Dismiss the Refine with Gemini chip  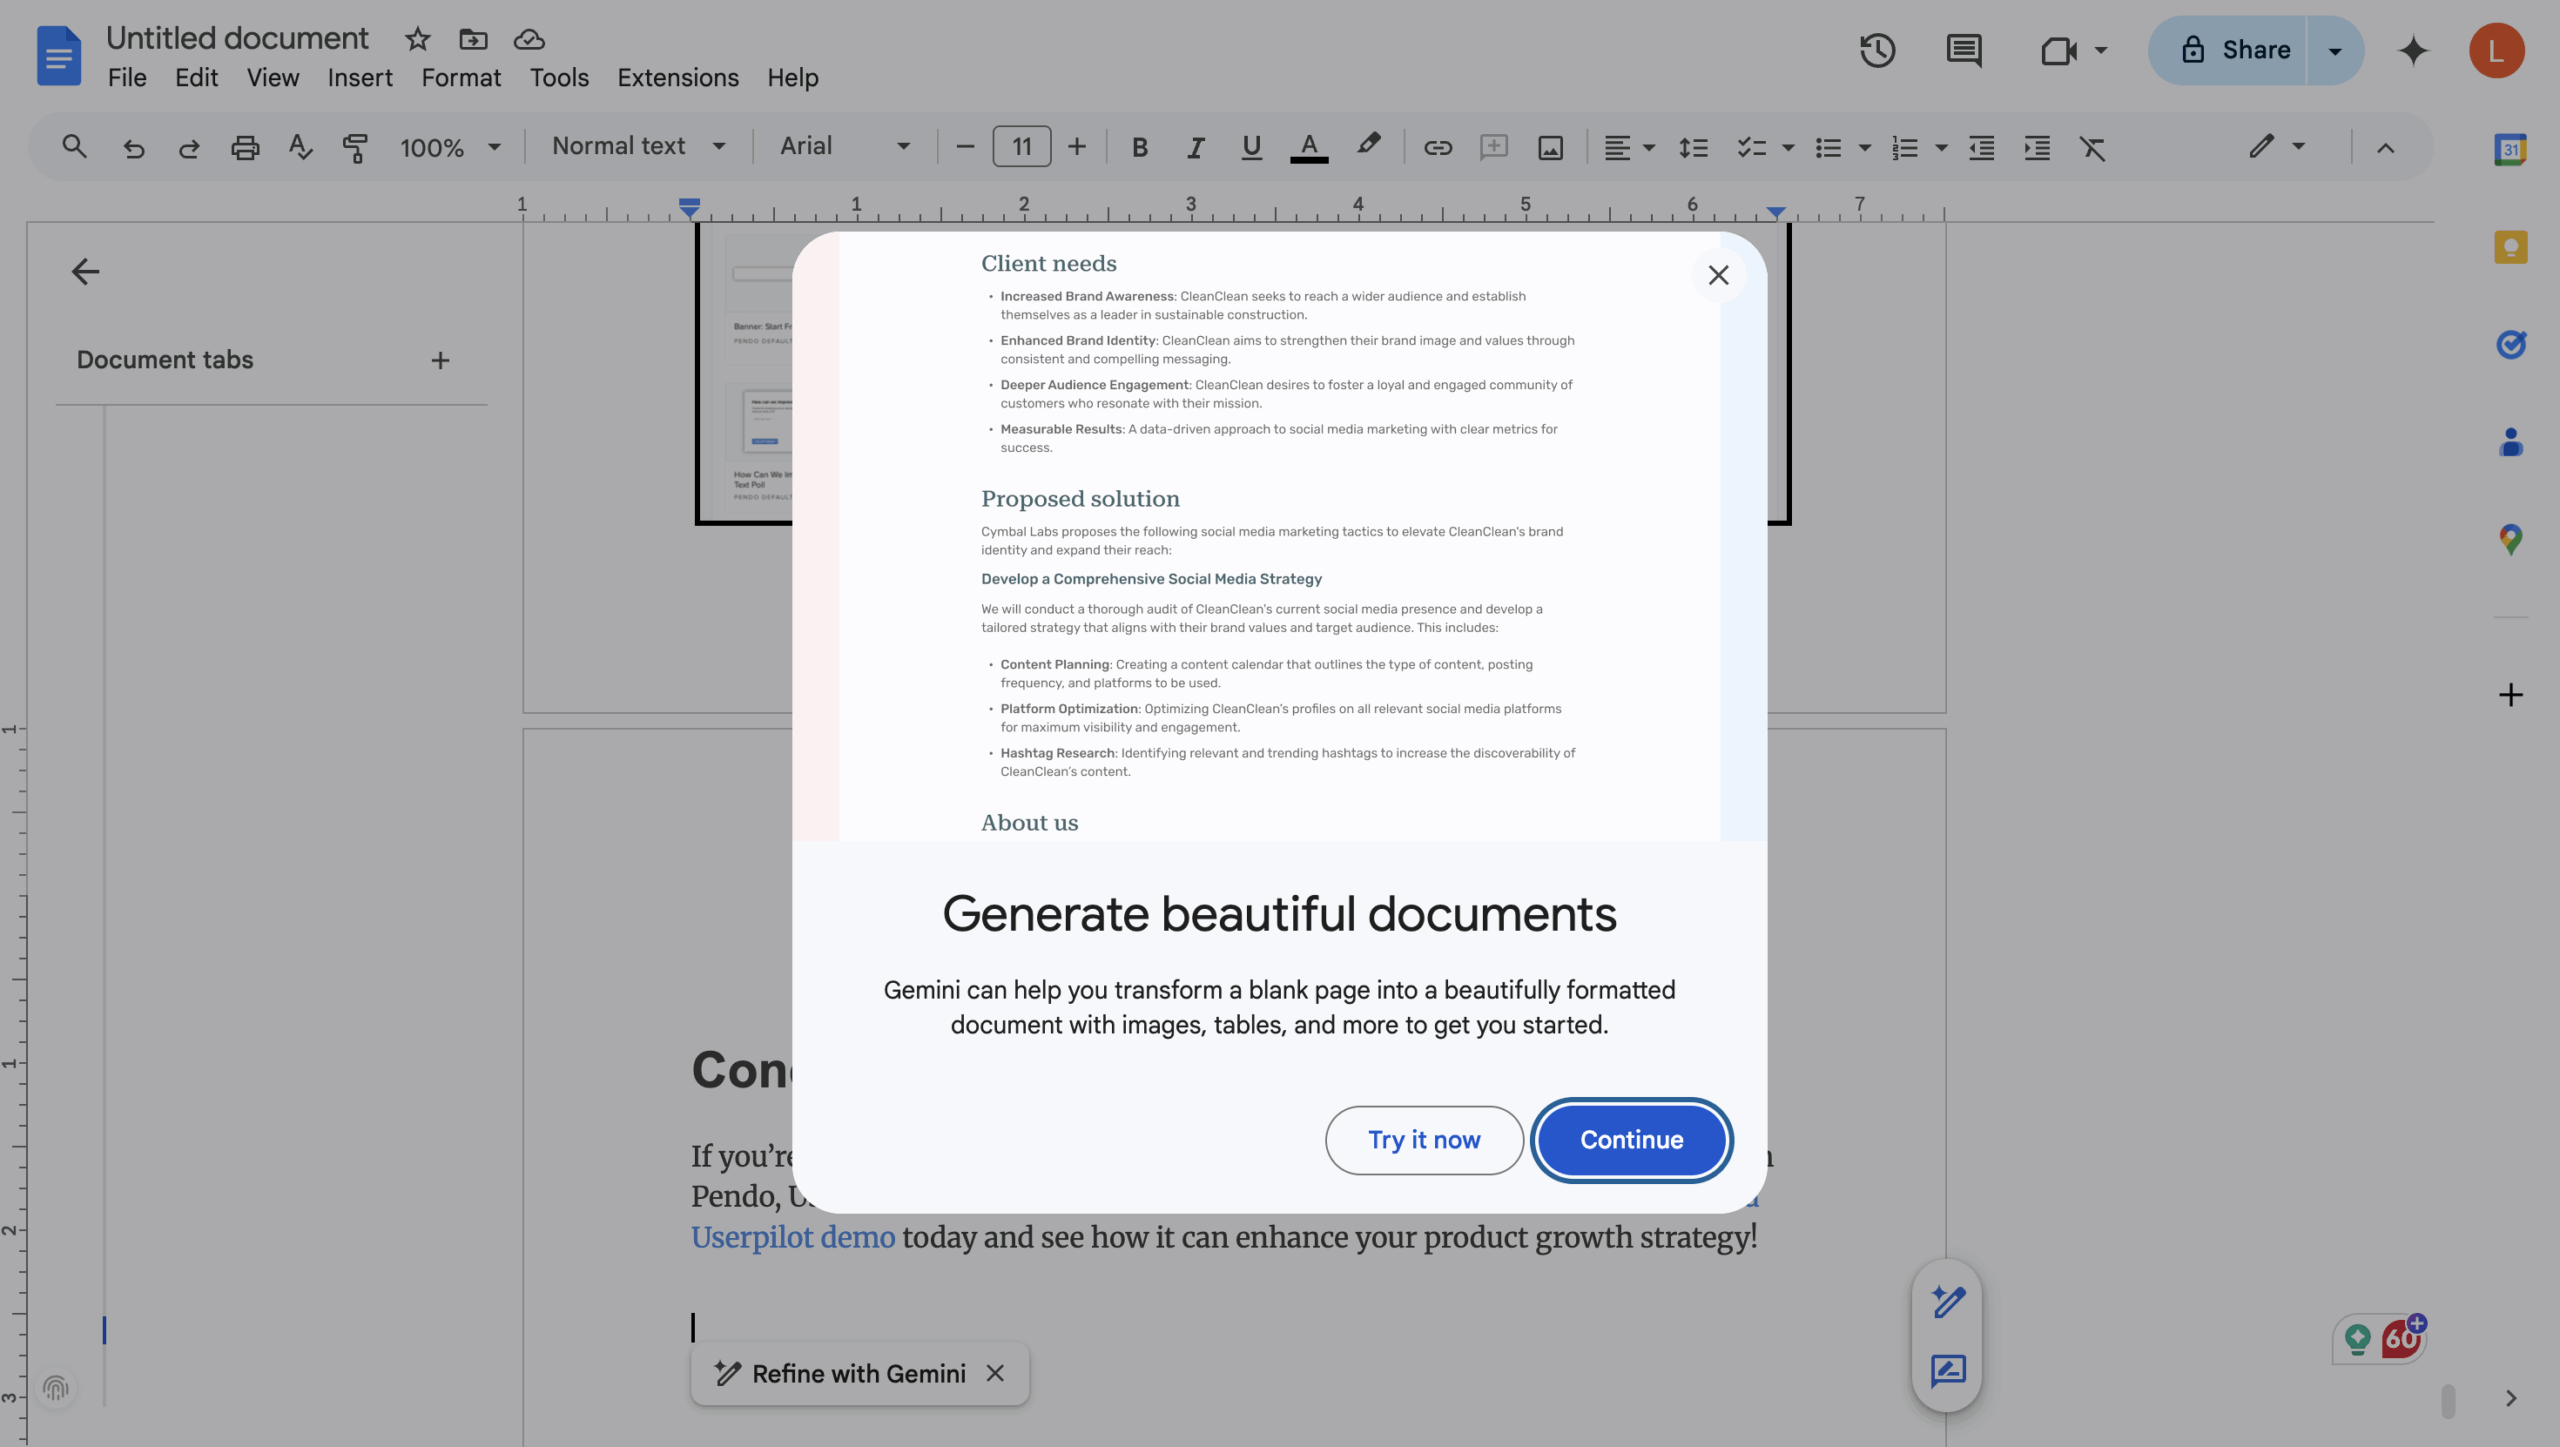tap(994, 1373)
